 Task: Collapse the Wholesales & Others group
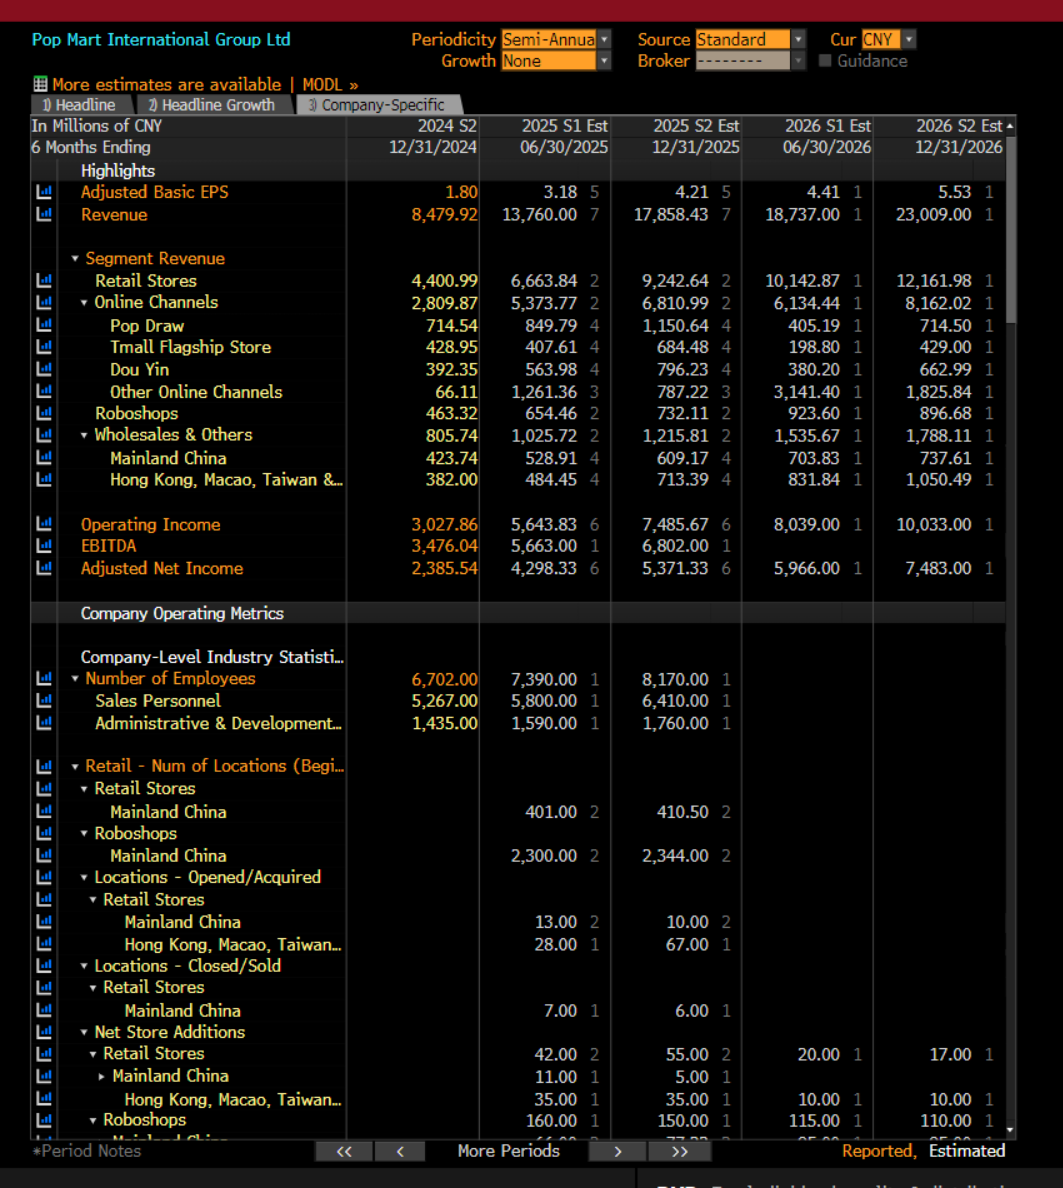point(84,436)
